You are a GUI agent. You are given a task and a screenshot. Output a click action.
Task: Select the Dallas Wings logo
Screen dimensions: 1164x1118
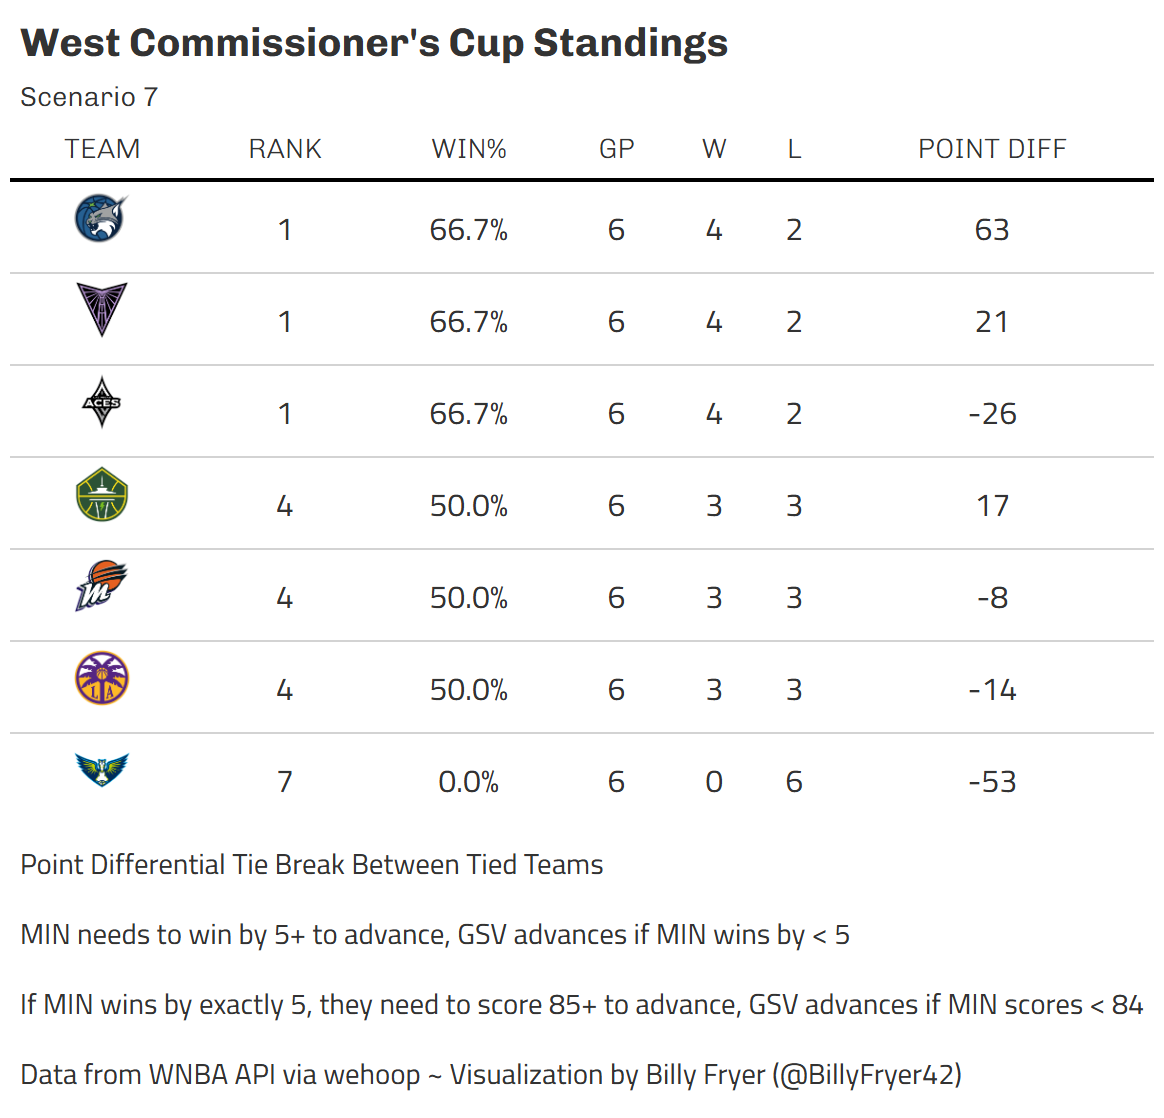(102, 770)
